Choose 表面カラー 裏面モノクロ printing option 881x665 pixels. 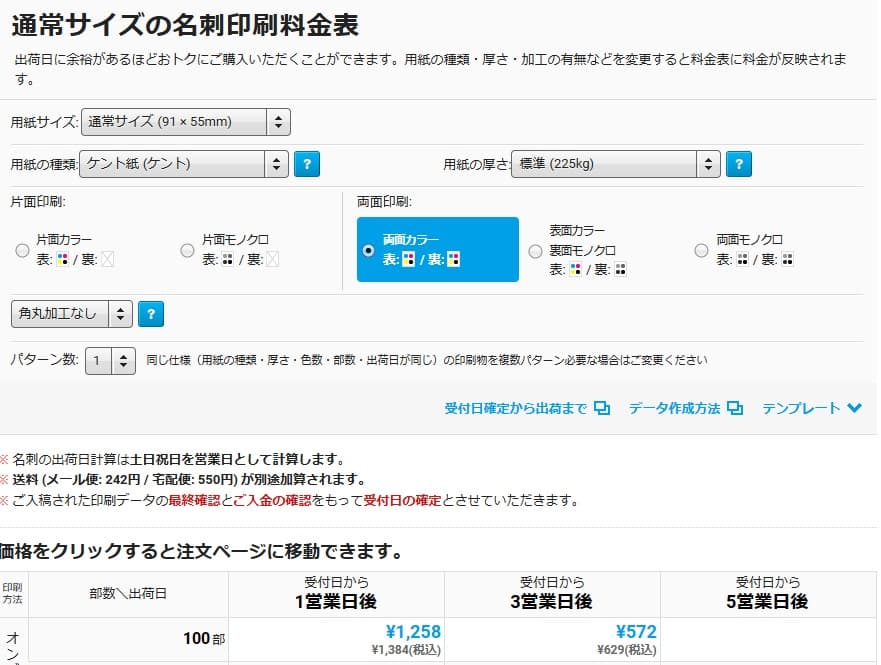[x=535, y=250]
